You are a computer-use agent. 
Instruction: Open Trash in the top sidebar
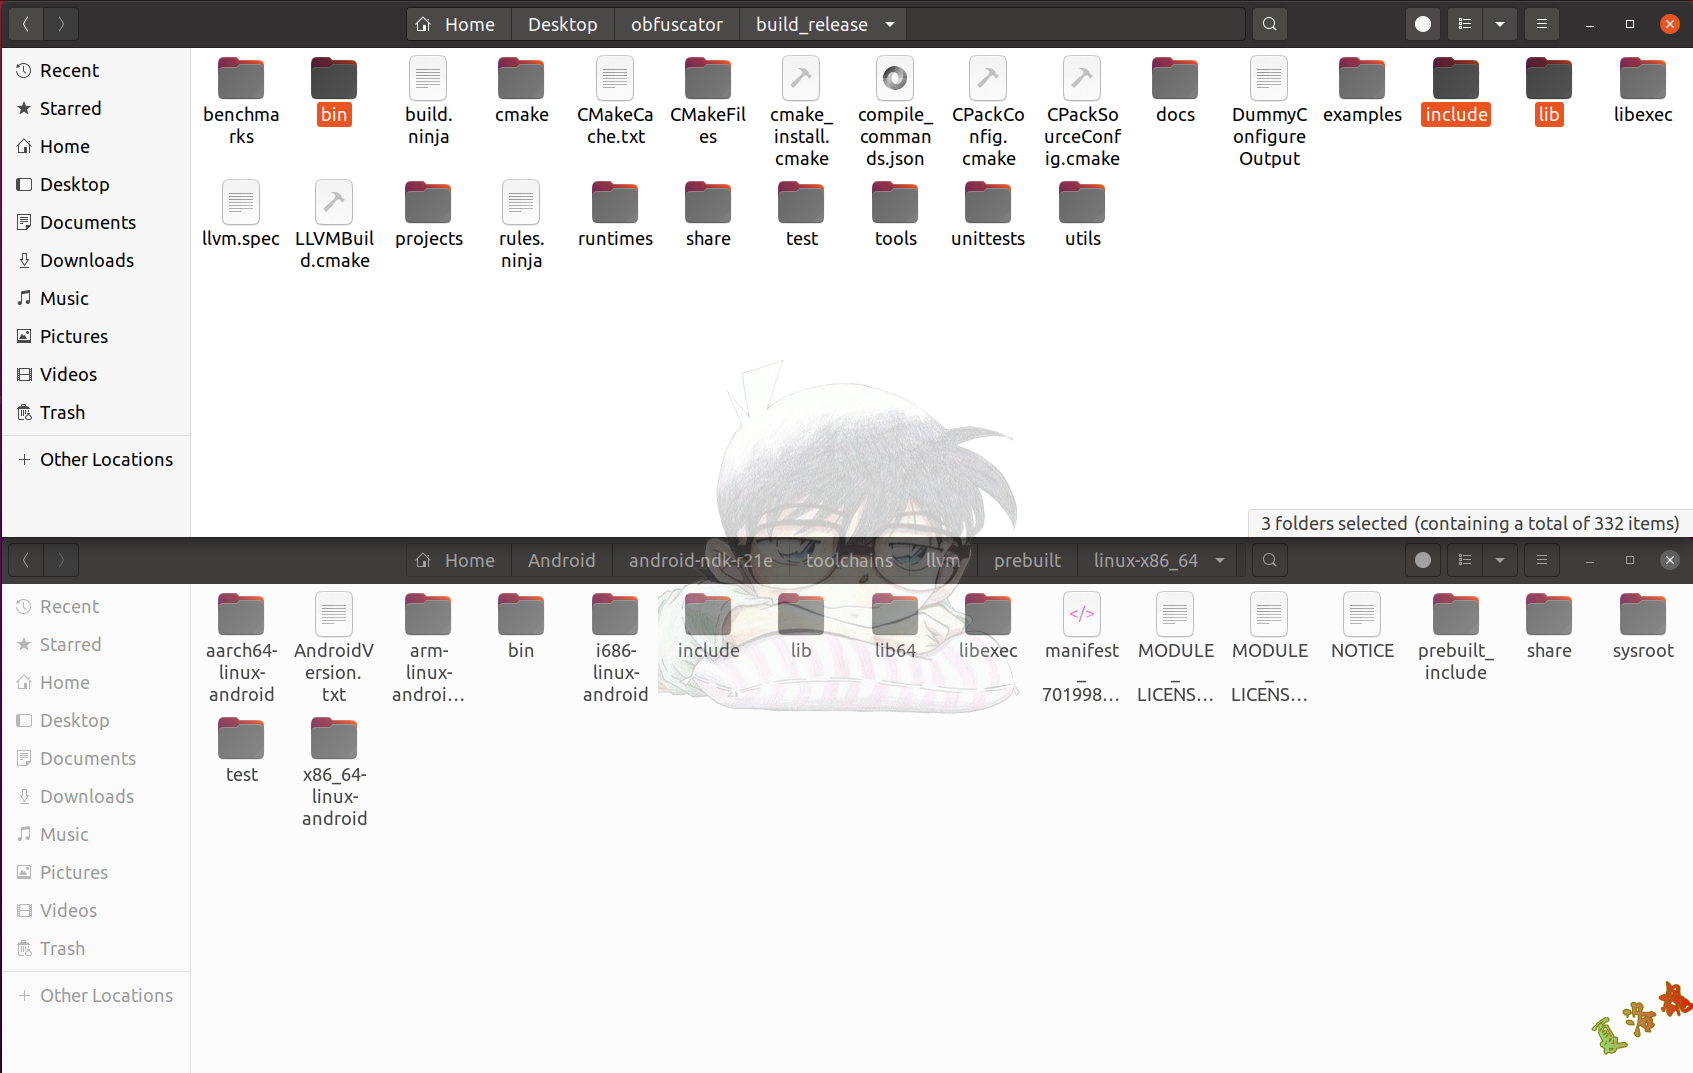[x=62, y=412]
